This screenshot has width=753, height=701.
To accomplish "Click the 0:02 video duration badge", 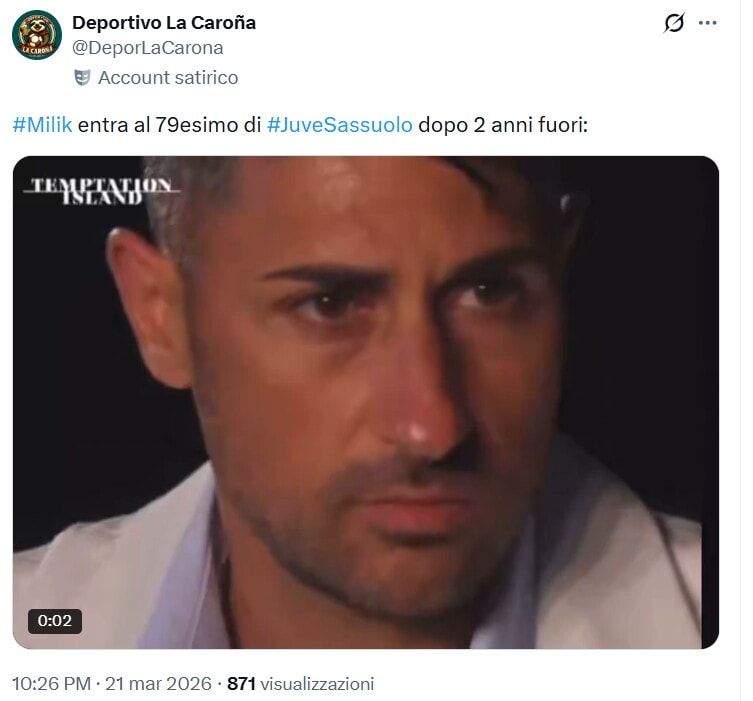I will click(55, 621).
